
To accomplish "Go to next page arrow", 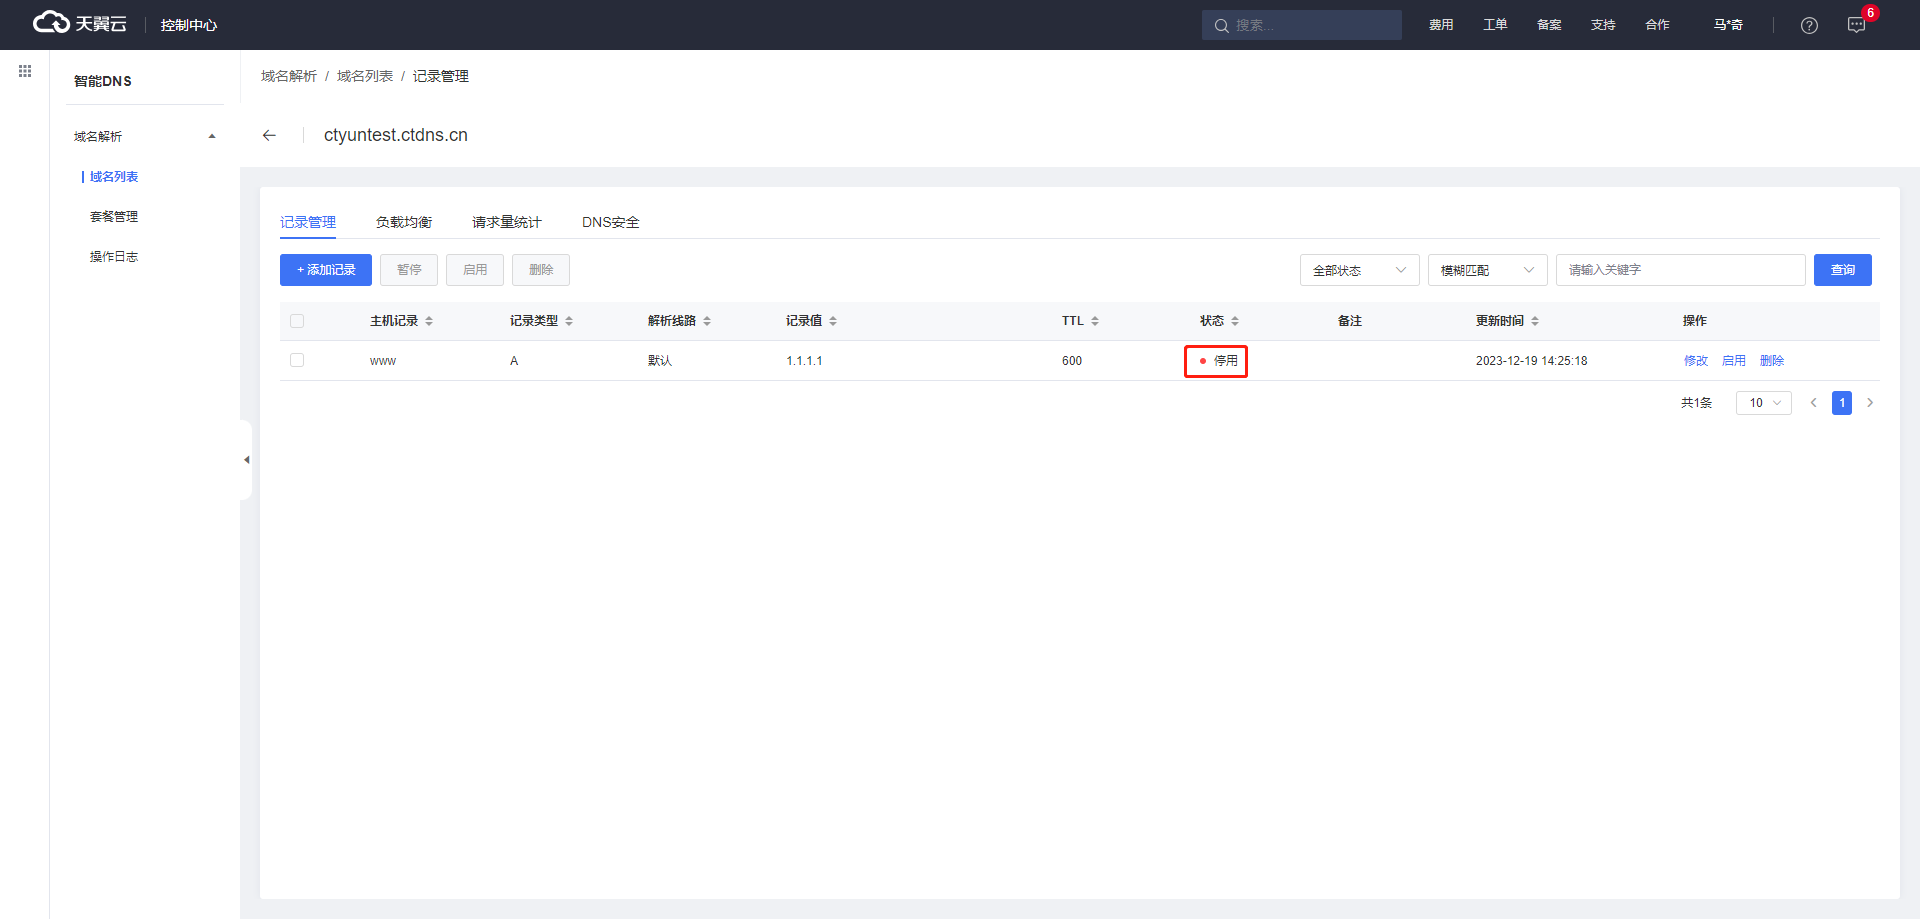I will click(1870, 403).
